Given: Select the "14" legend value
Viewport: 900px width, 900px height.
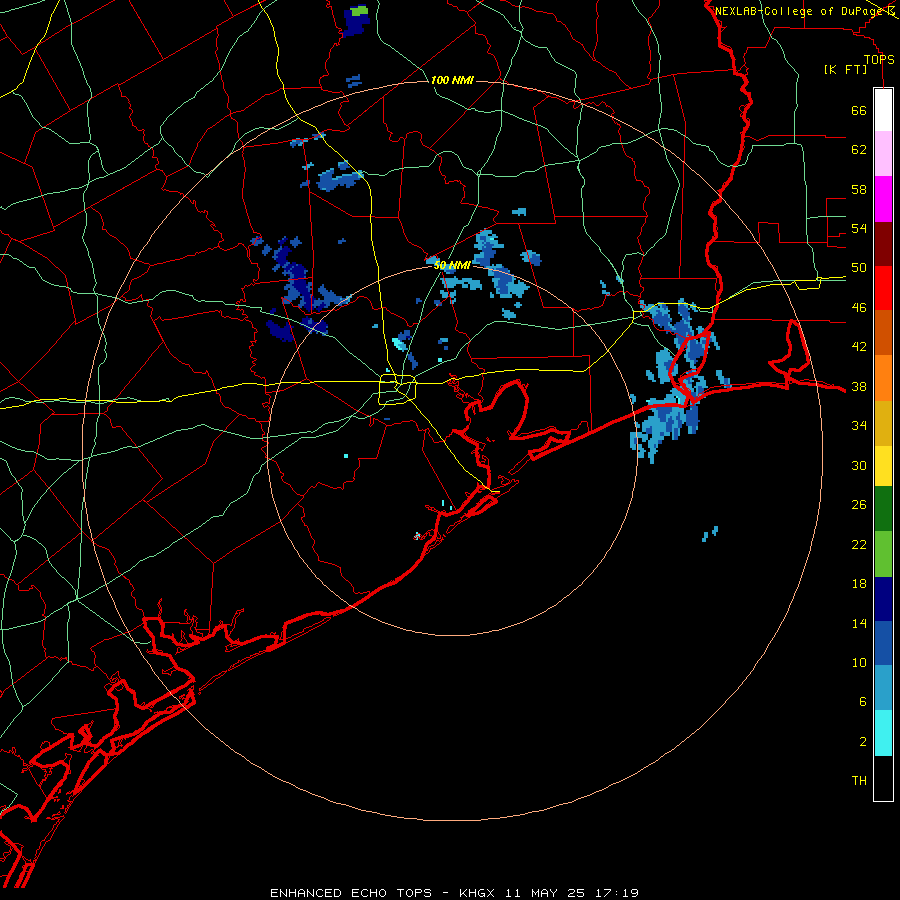Looking at the screenshot, I should [x=859, y=623].
